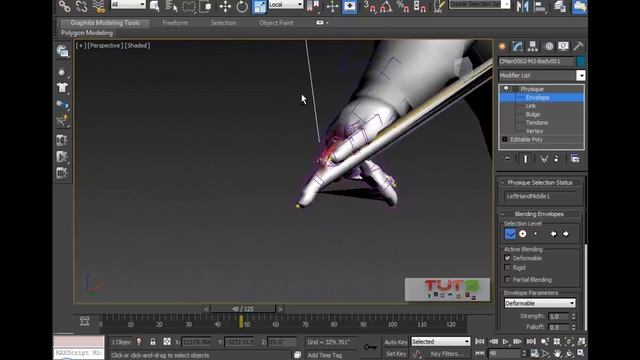Viewport: 640px width, 360px height.
Task: Click the Previous link arrow icon
Action: point(553,234)
